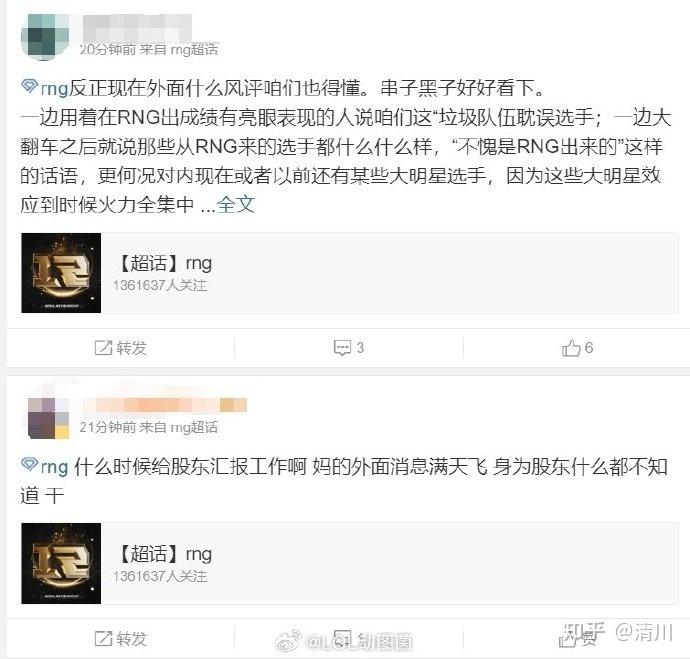The image size is (690, 659).
Task: Open RNG logo thumbnail in second topic card
Action: coord(61,563)
